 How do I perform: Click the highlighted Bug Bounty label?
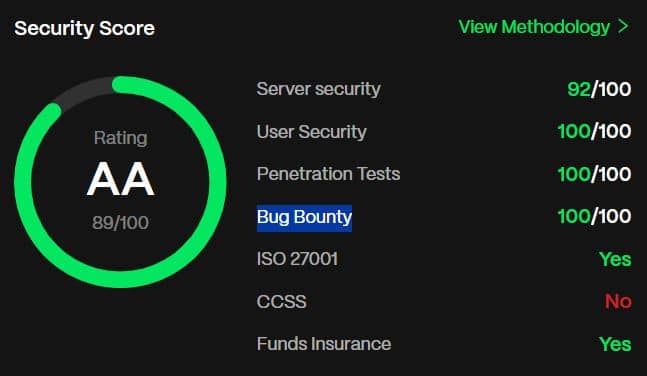[x=305, y=218]
